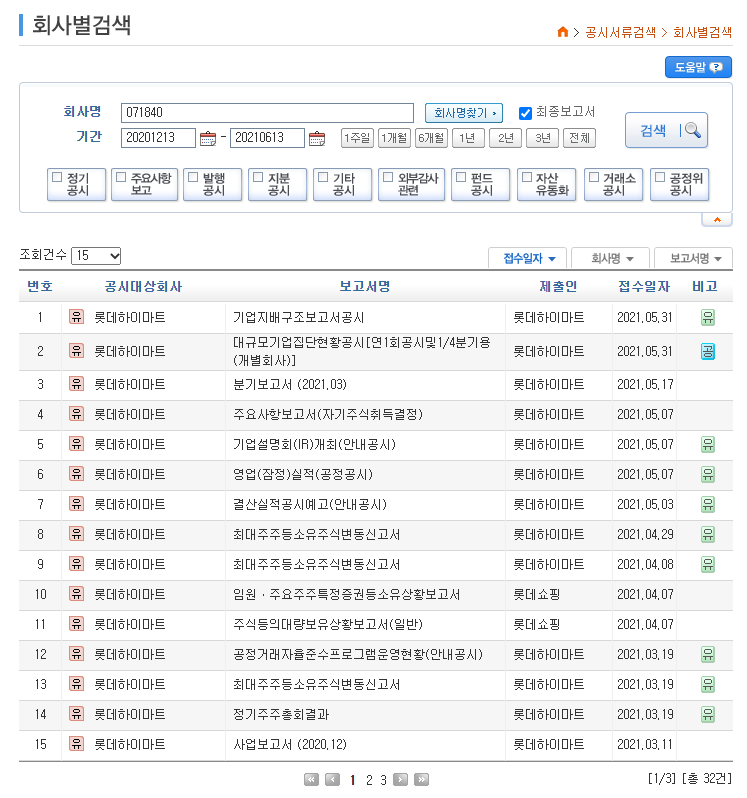The image size is (747, 798).
Task: Check the 자산유동화 filter
Action: tap(527, 177)
